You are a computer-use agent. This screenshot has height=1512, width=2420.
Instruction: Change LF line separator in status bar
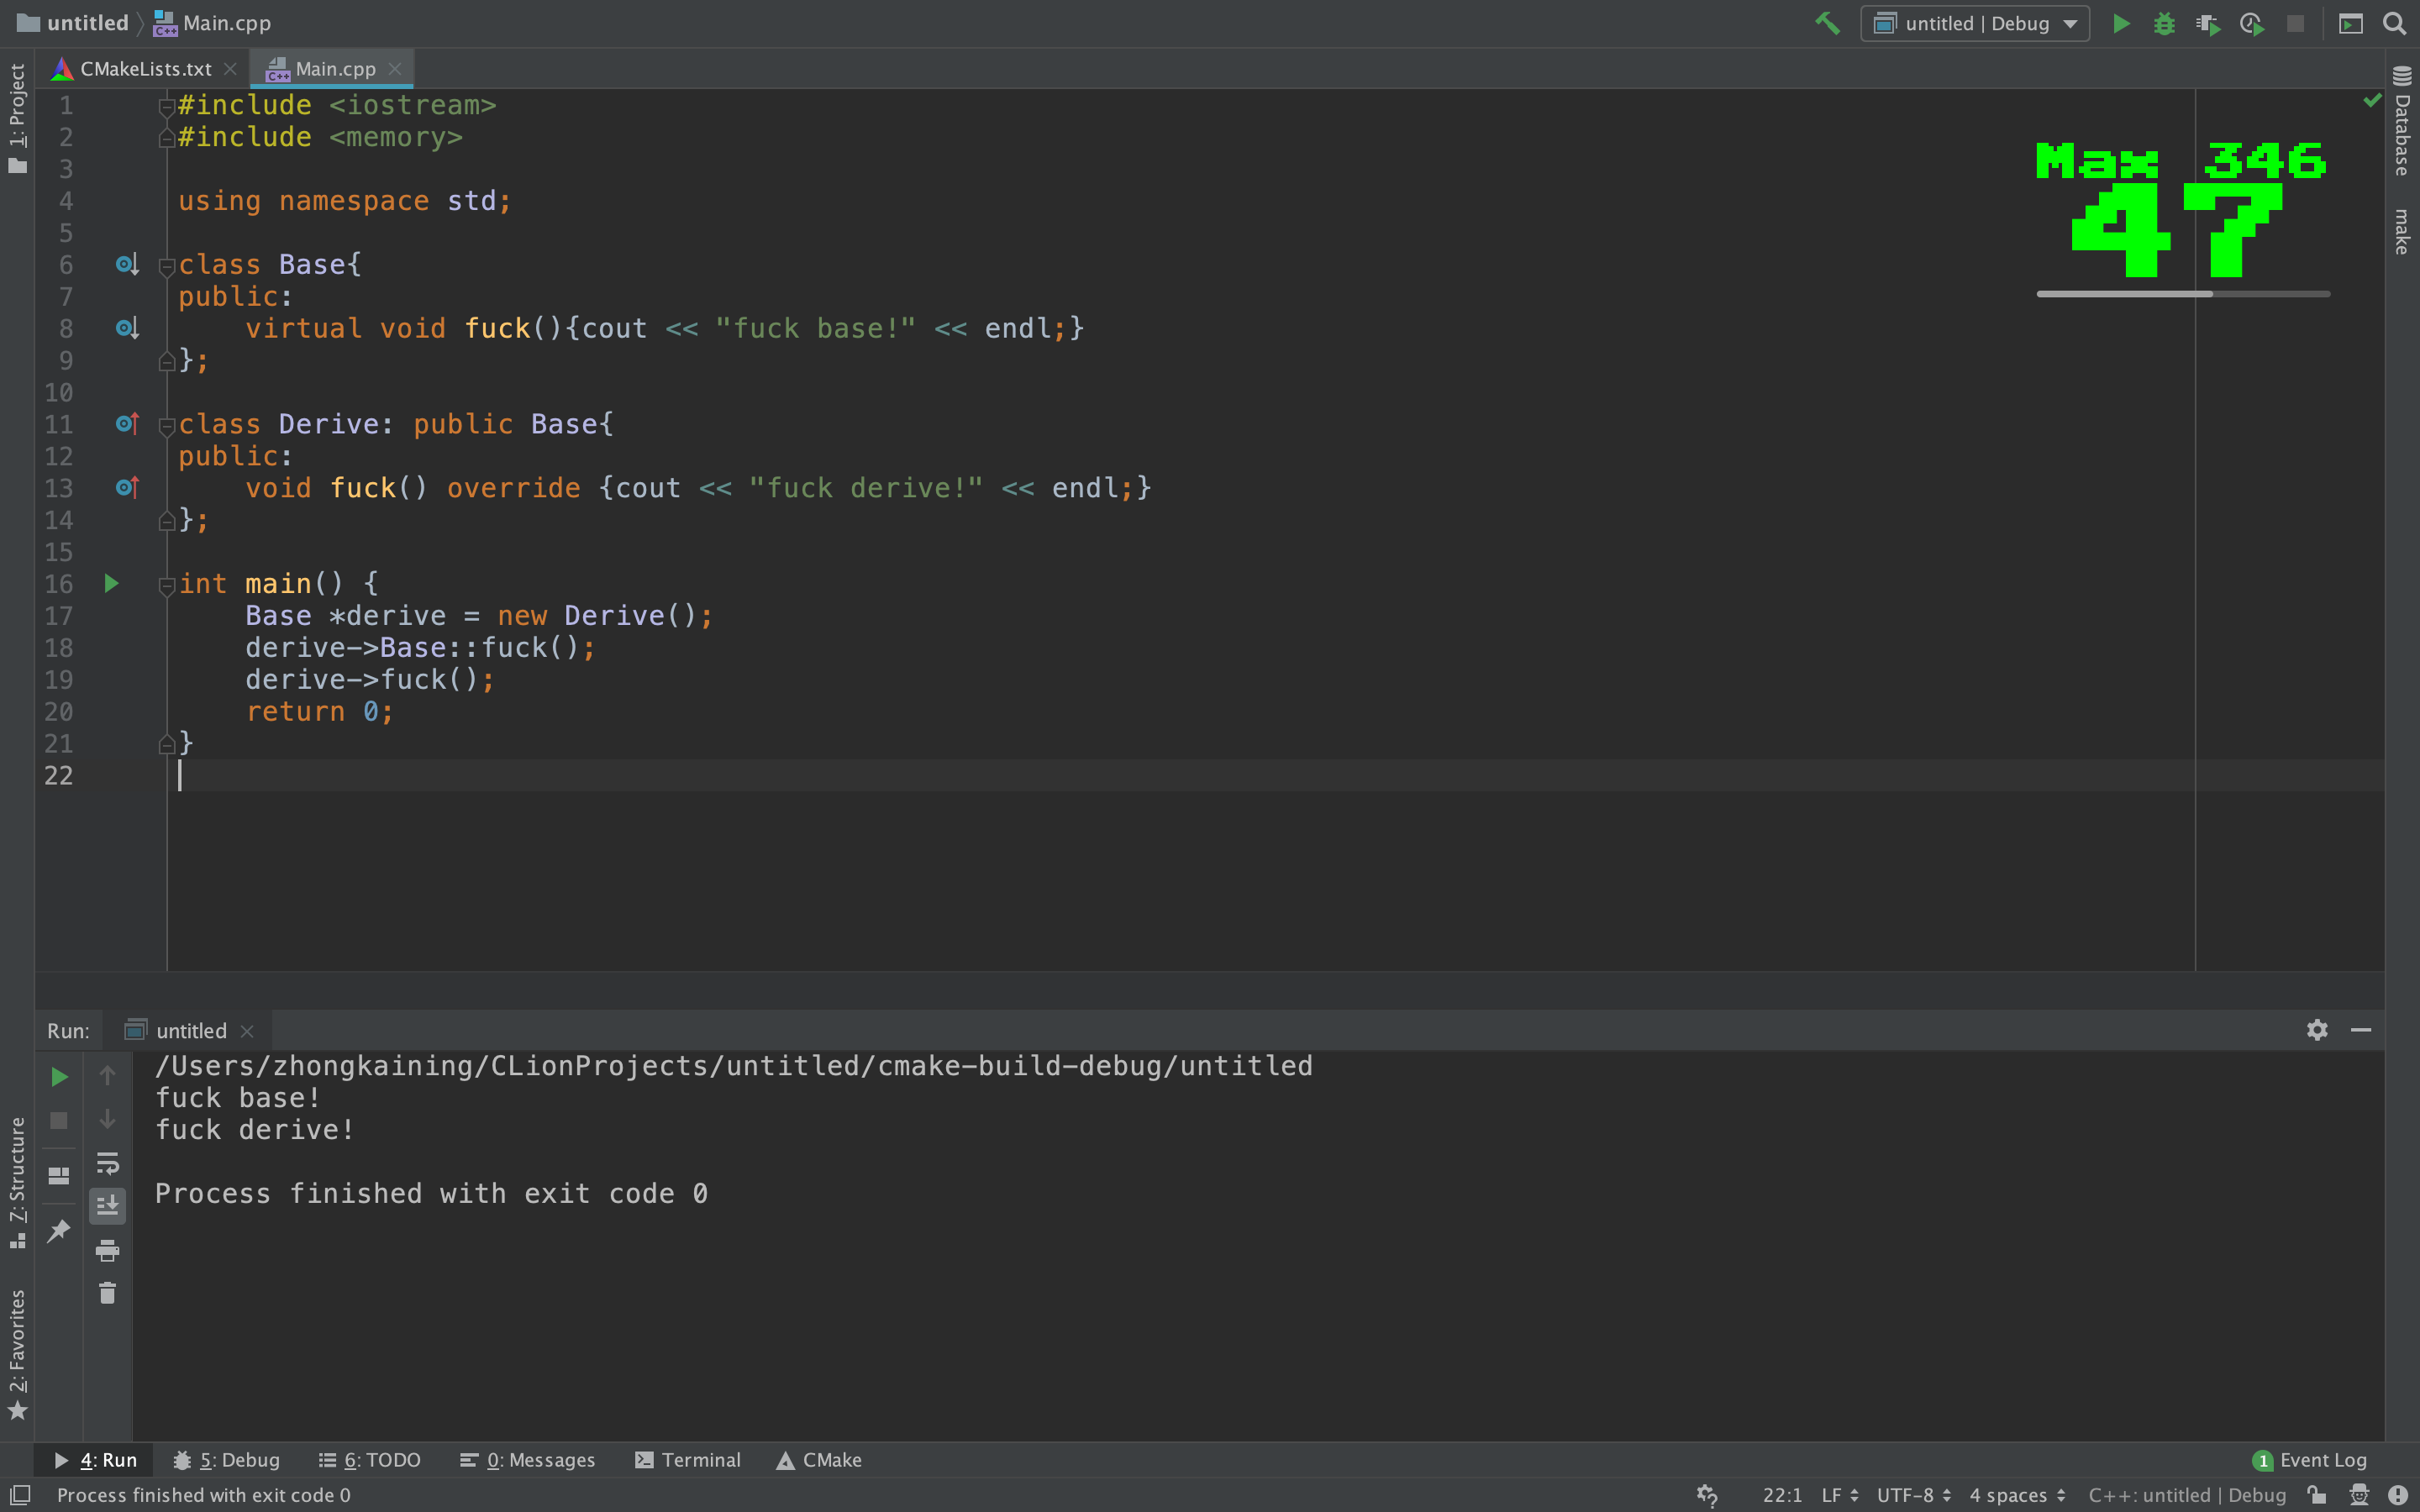point(1839,1495)
